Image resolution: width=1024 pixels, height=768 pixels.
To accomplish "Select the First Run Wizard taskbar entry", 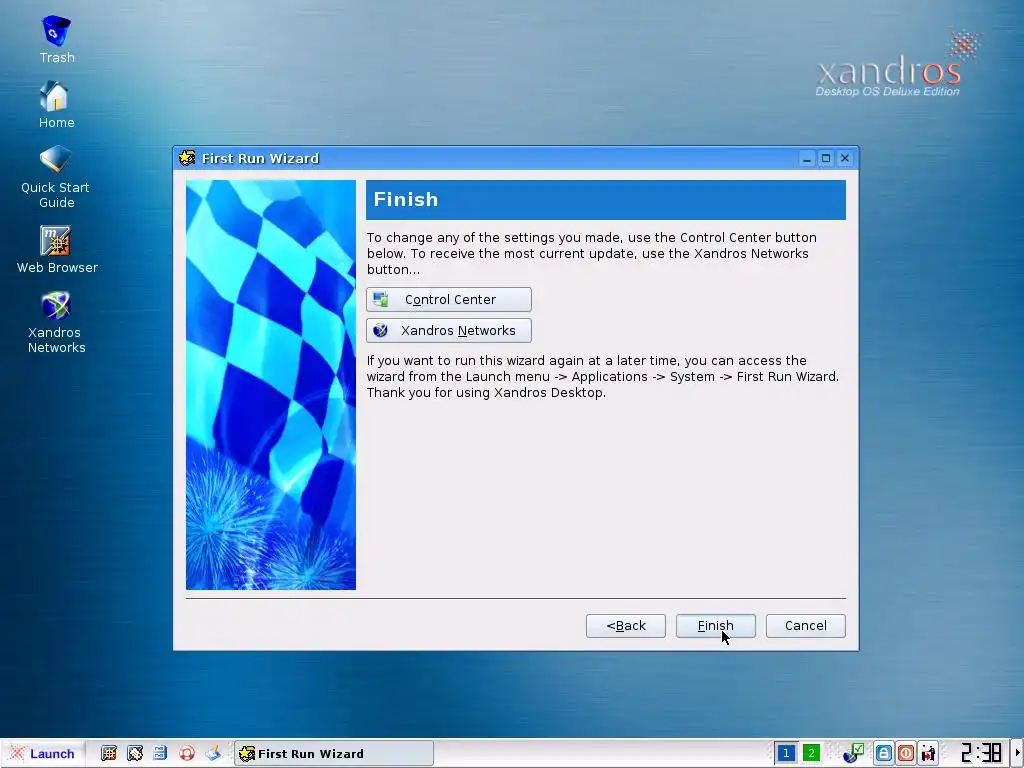I will (334, 754).
